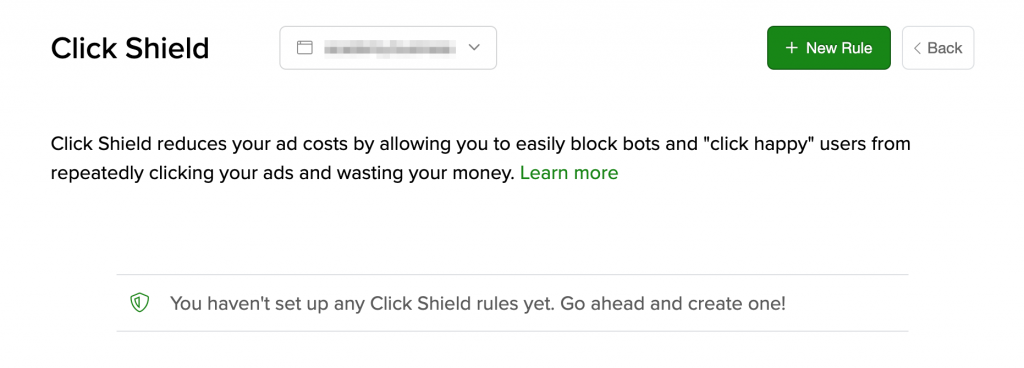Open the site selector dropdown
This screenshot has width=1024, height=368.
[388, 48]
